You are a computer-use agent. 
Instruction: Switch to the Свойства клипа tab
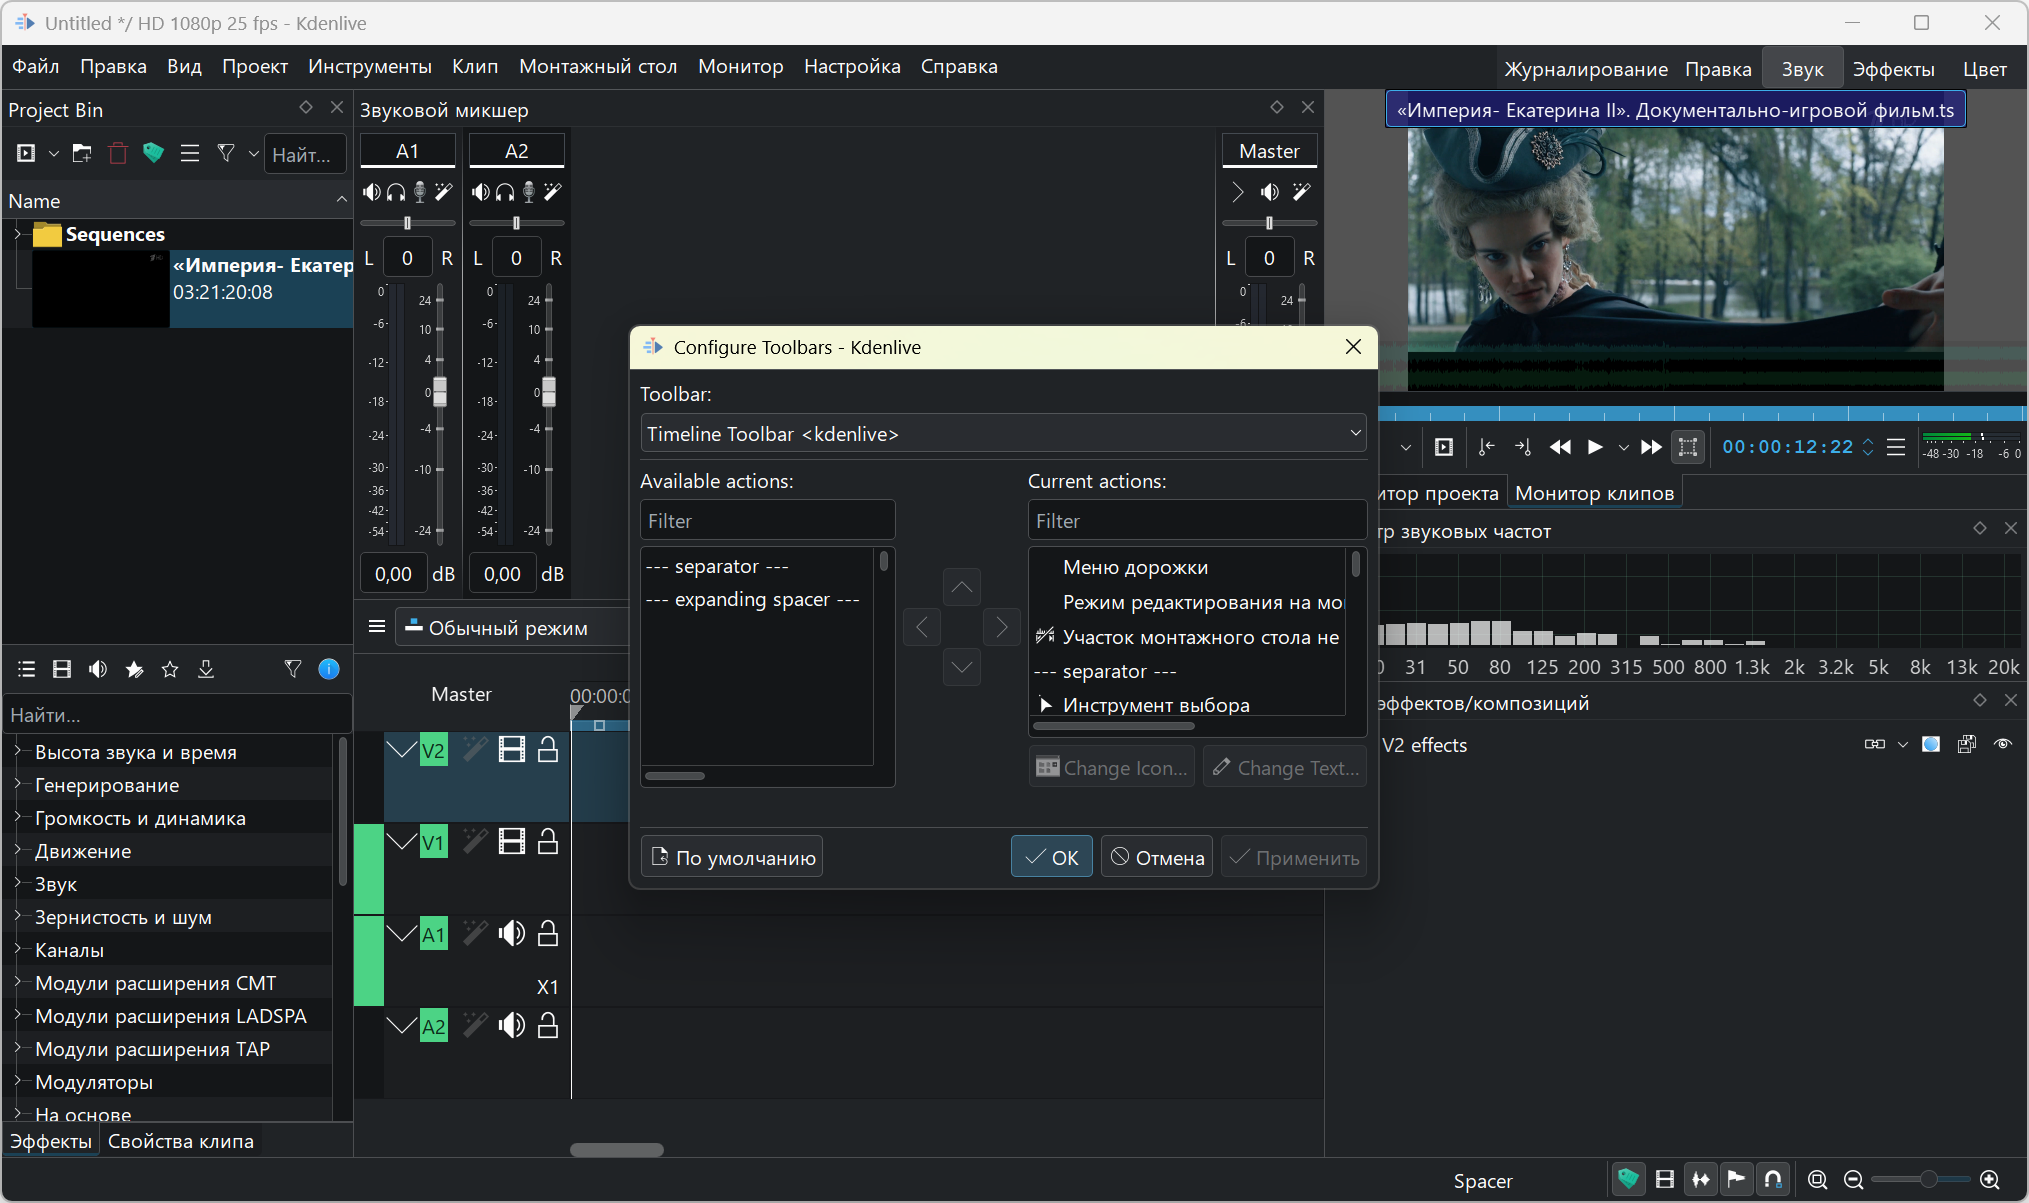coord(180,1141)
